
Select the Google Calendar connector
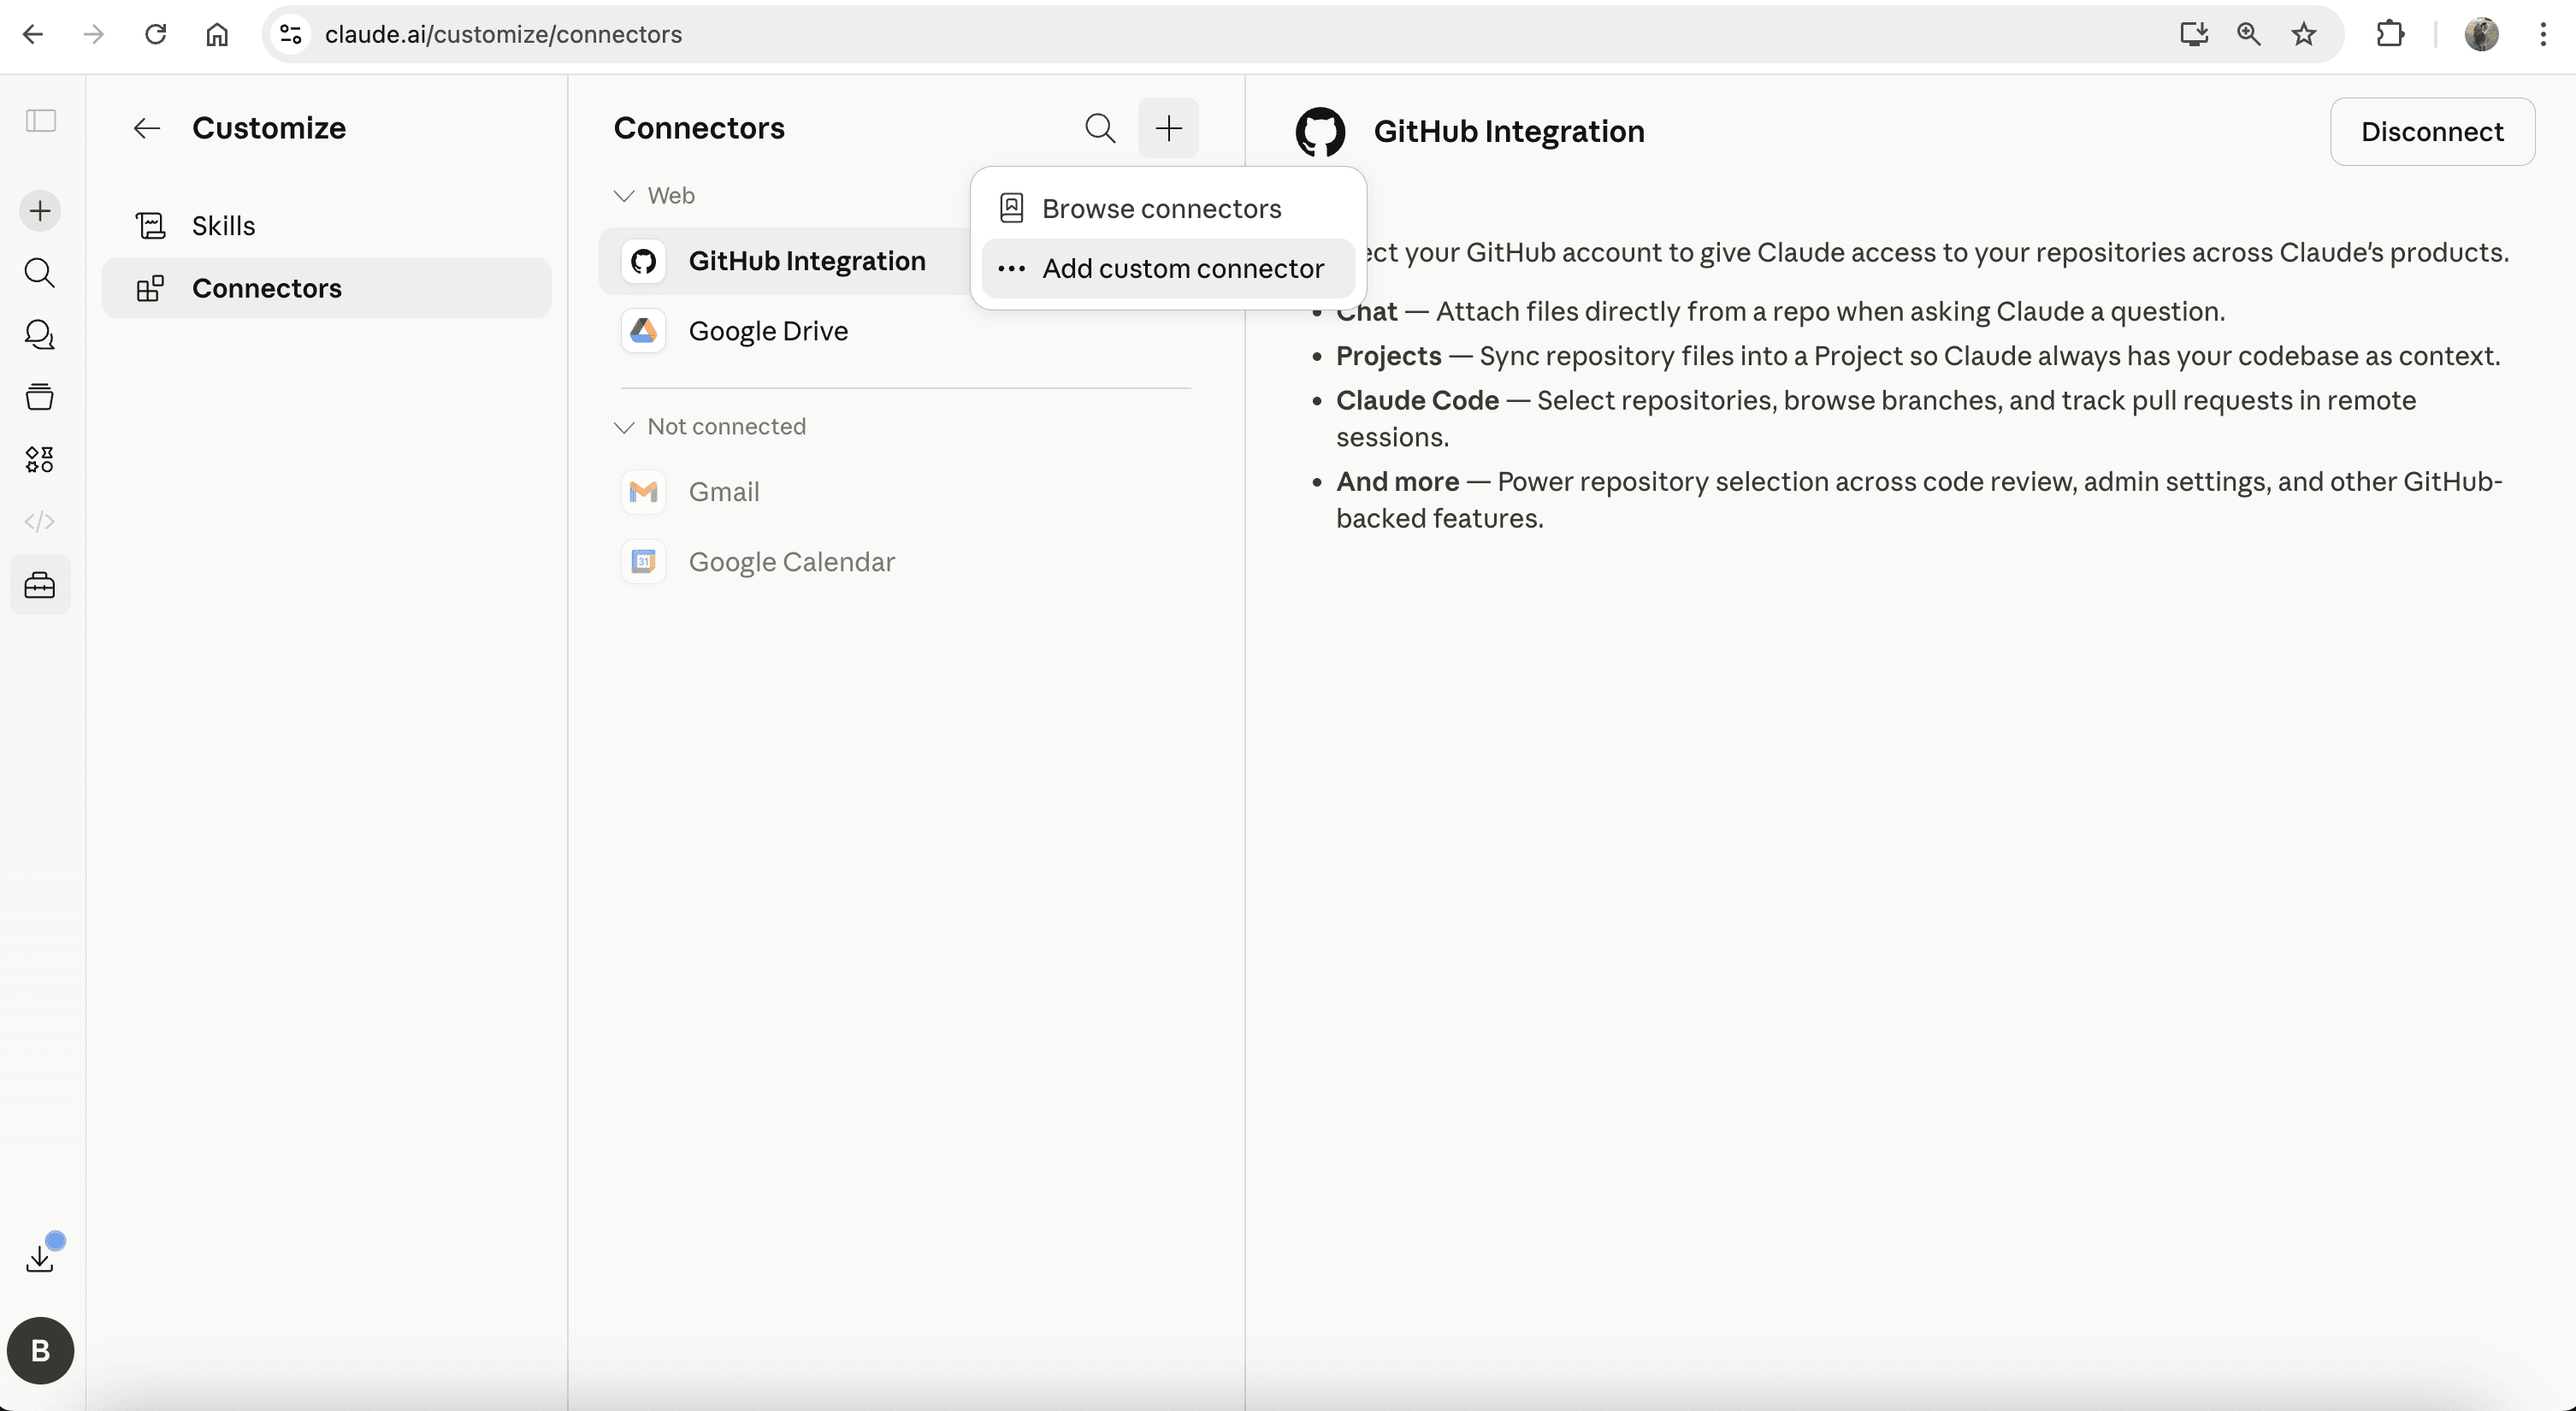click(905, 562)
